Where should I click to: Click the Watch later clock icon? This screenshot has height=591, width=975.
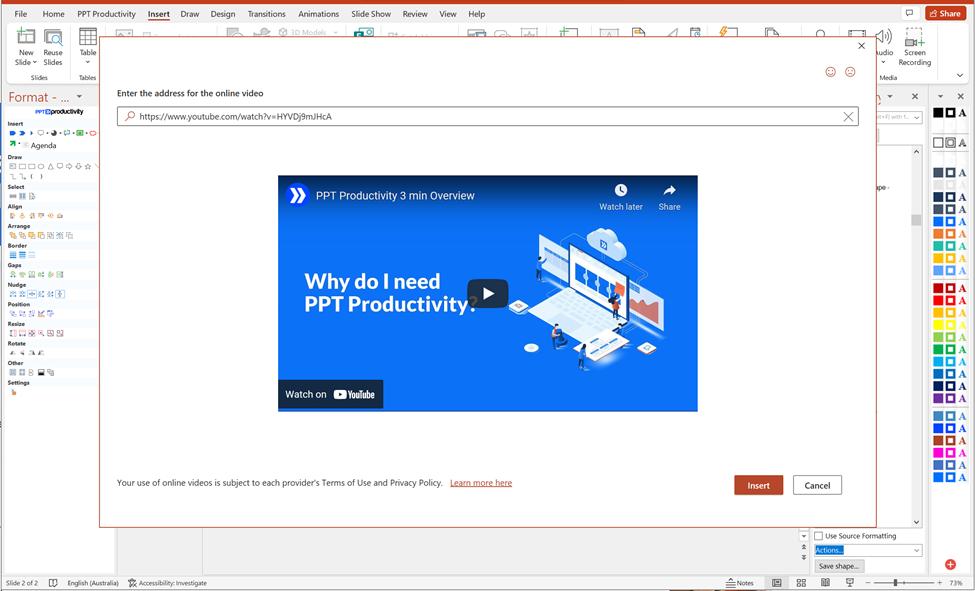621,190
